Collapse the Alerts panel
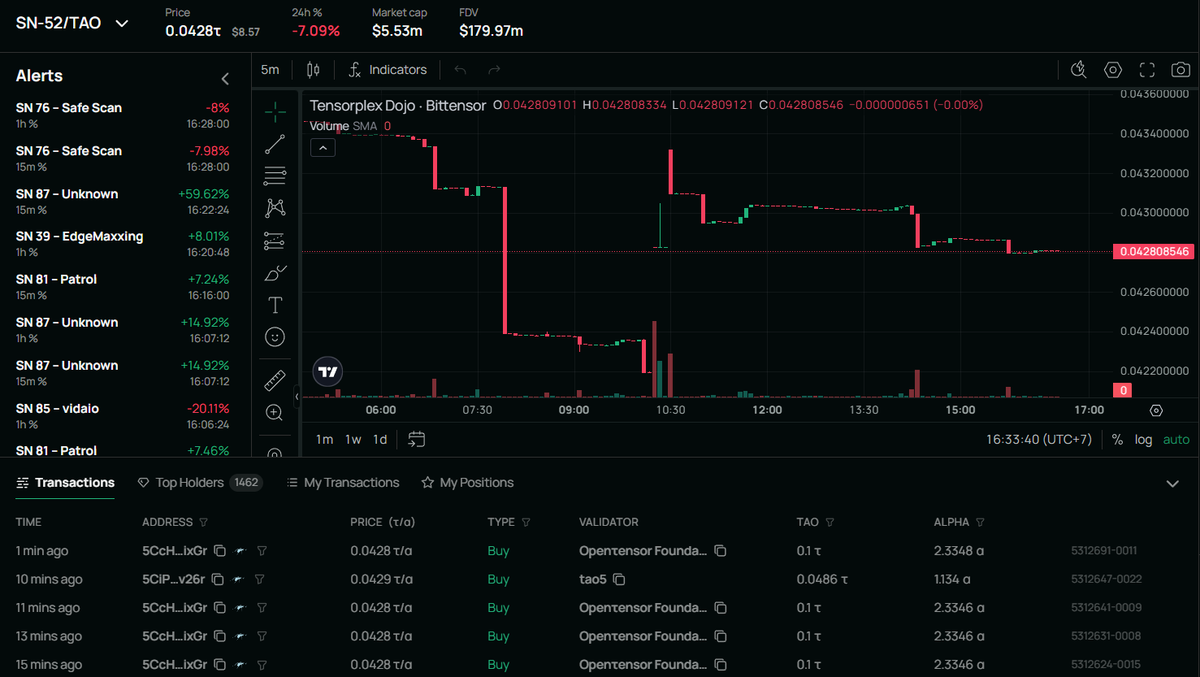 (x=225, y=78)
